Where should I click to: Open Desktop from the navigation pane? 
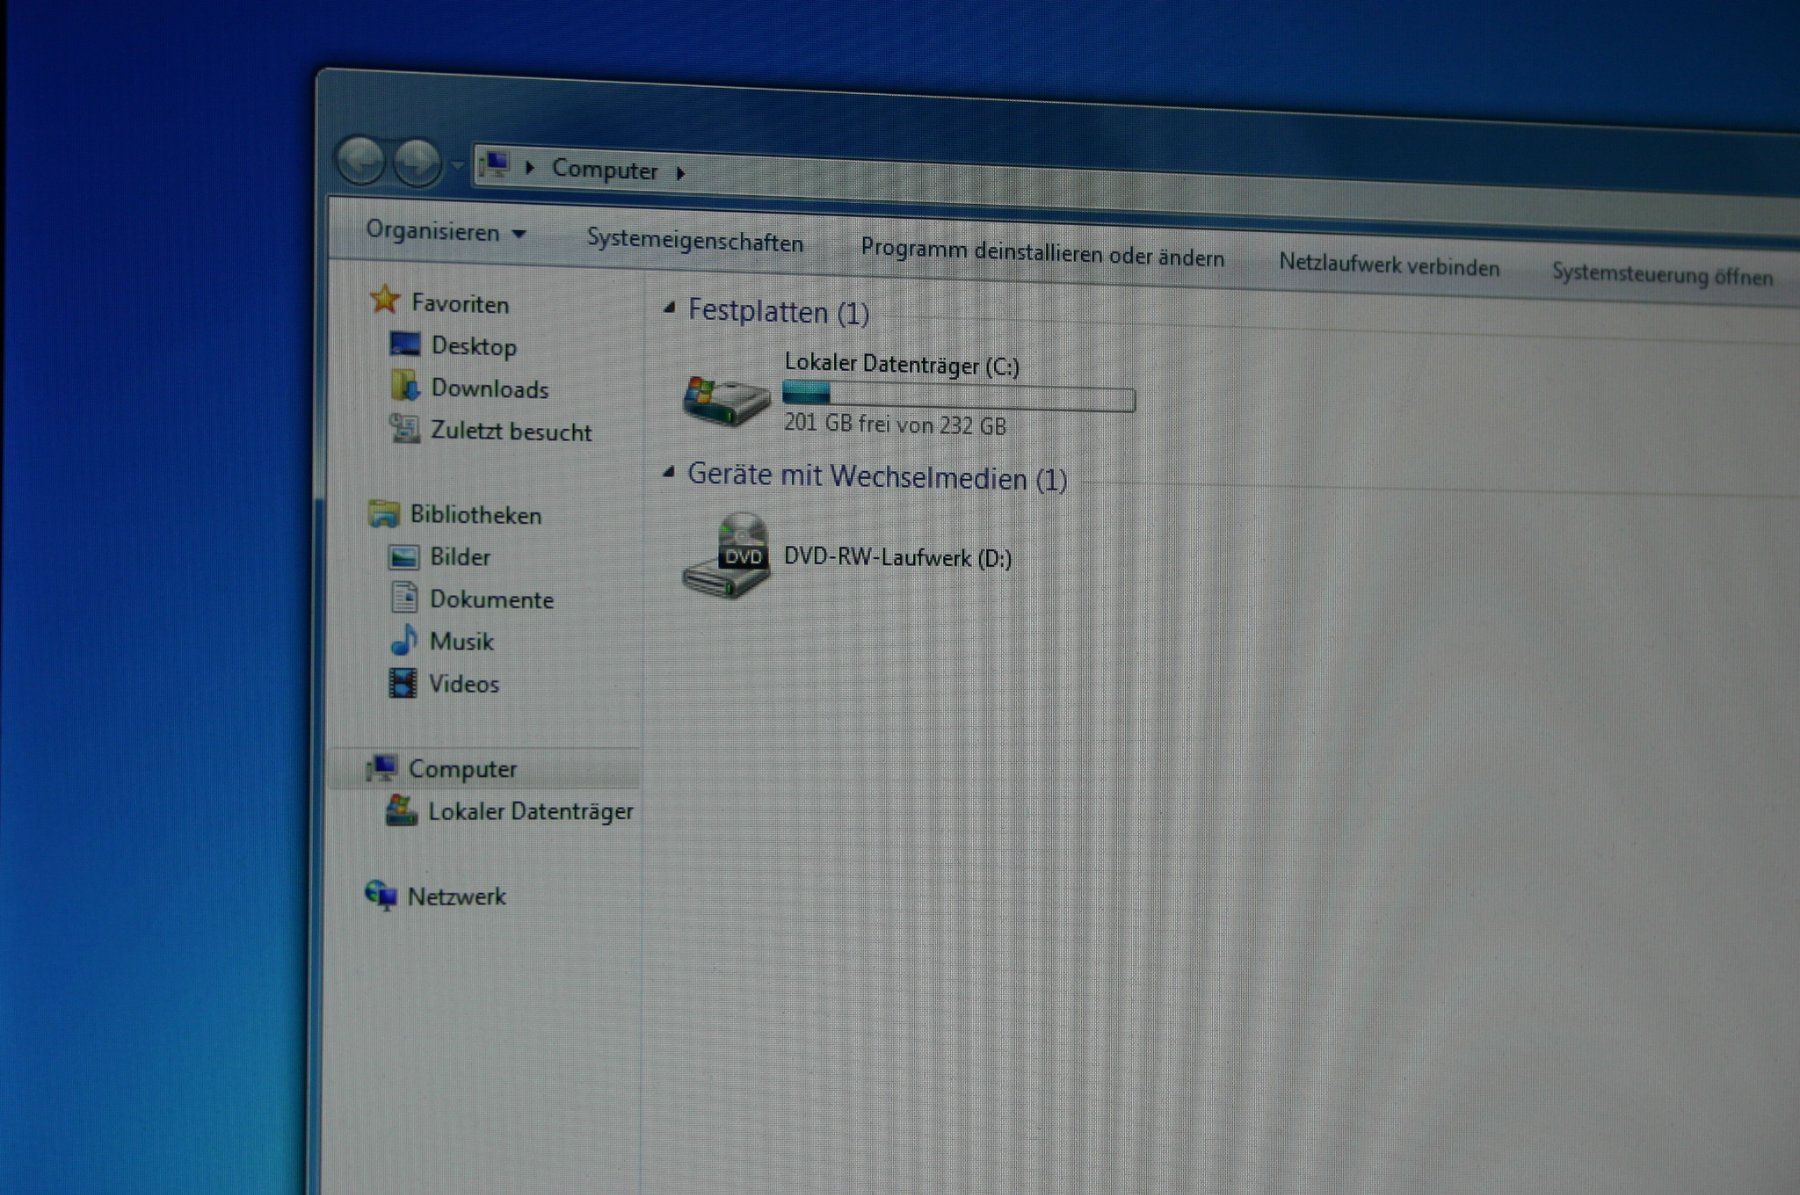coord(474,346)
